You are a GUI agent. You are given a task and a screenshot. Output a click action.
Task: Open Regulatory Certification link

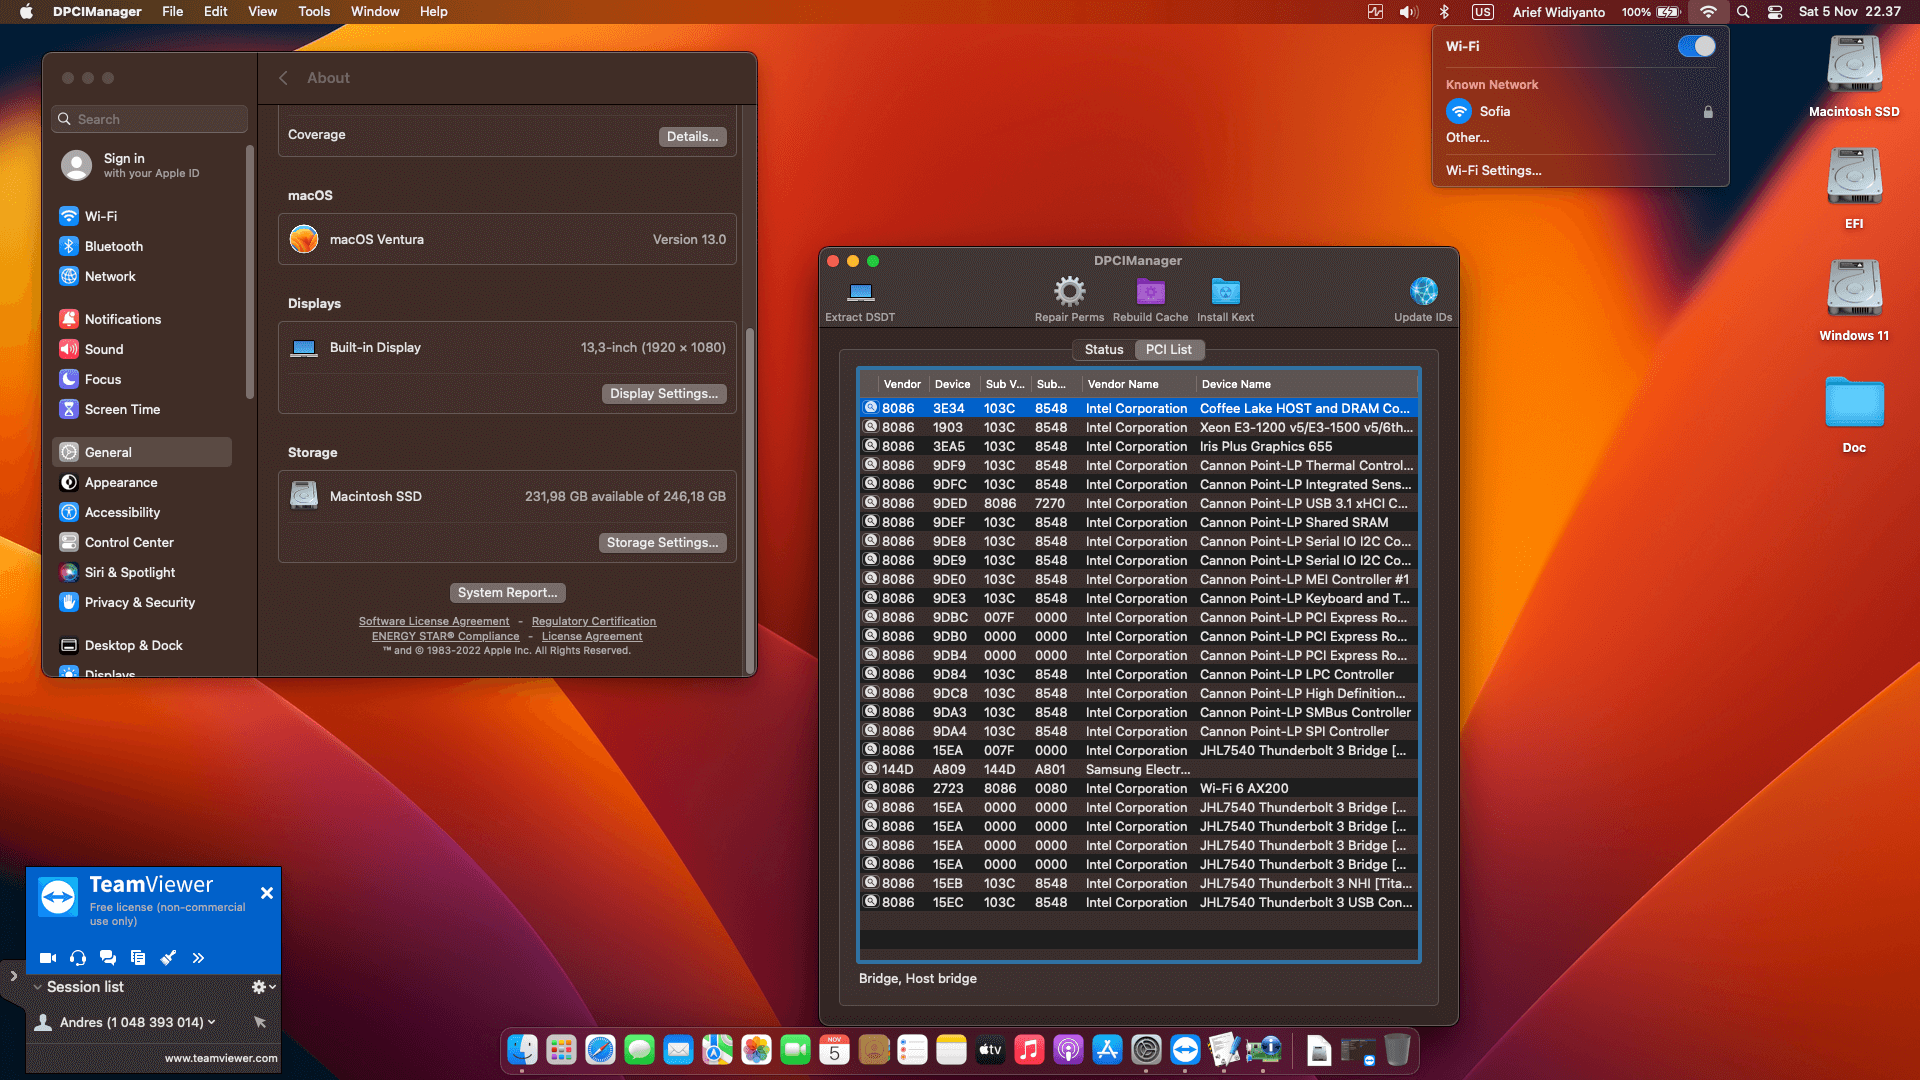tap(594, 621)
